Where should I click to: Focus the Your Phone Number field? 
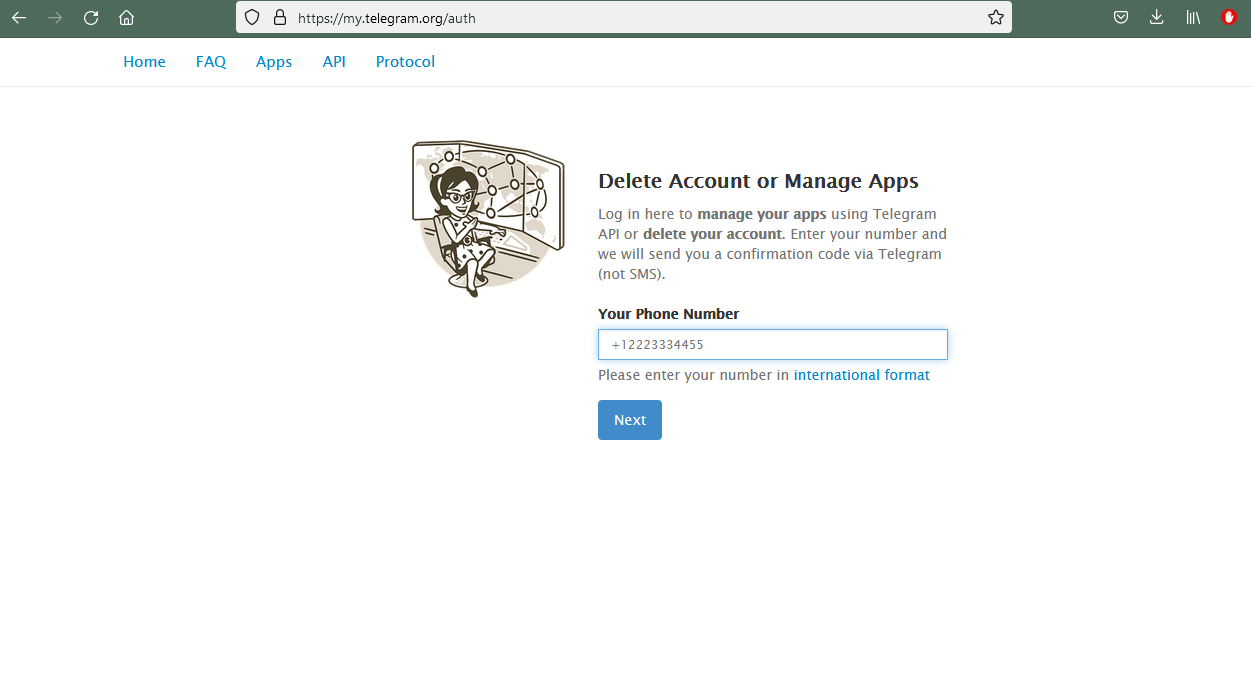773,345
